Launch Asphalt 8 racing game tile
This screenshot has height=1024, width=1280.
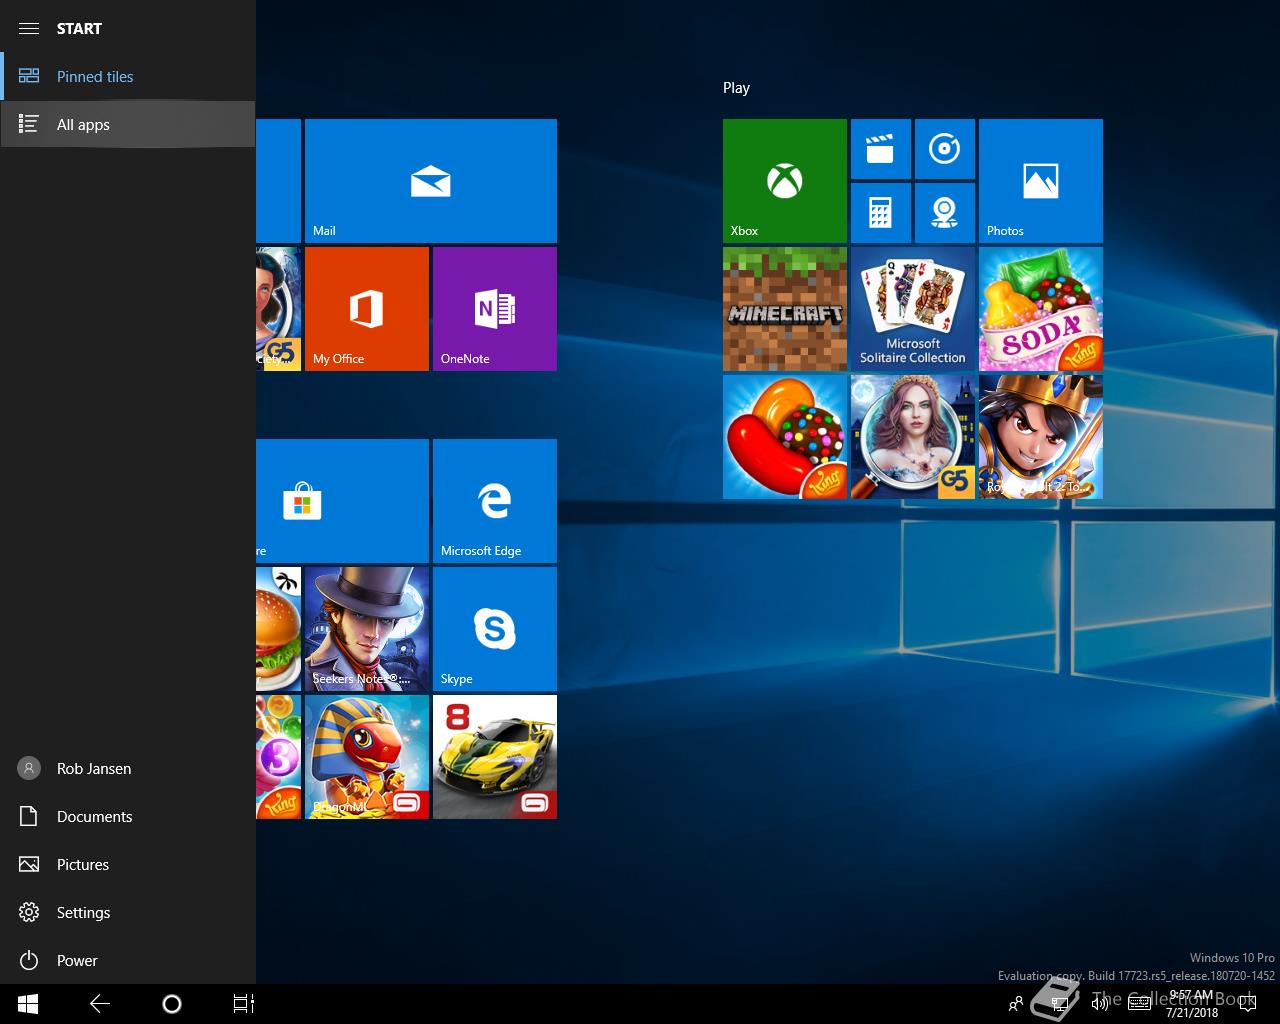494,757
